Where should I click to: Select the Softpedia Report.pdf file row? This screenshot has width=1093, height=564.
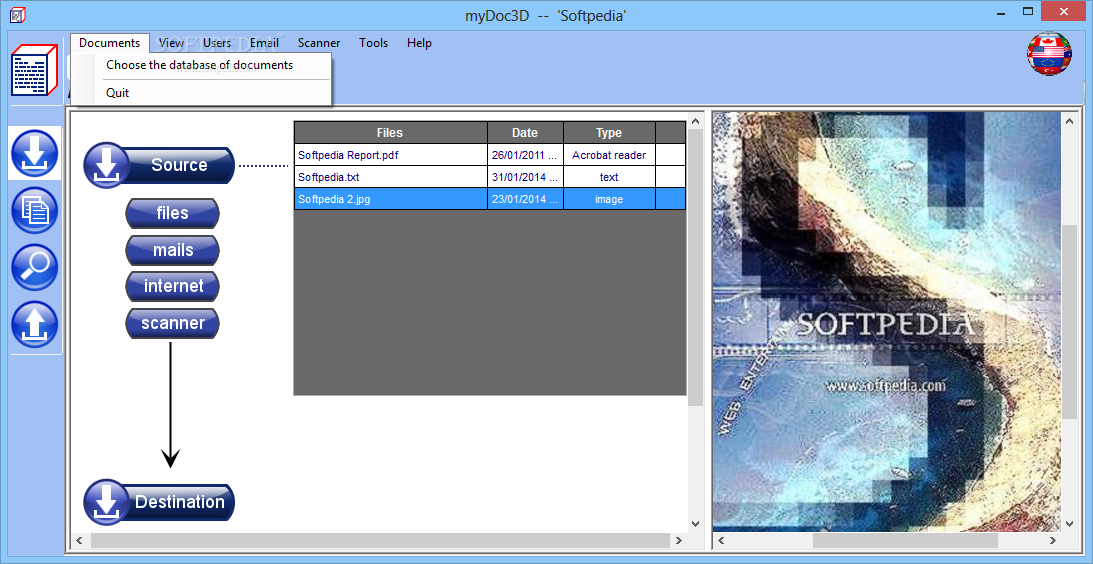(490, 155)
